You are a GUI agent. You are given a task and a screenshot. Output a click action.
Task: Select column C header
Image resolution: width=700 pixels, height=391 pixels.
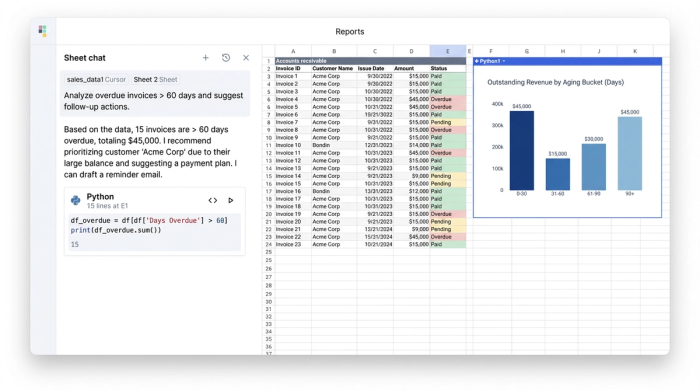click(x=375, y=51)
